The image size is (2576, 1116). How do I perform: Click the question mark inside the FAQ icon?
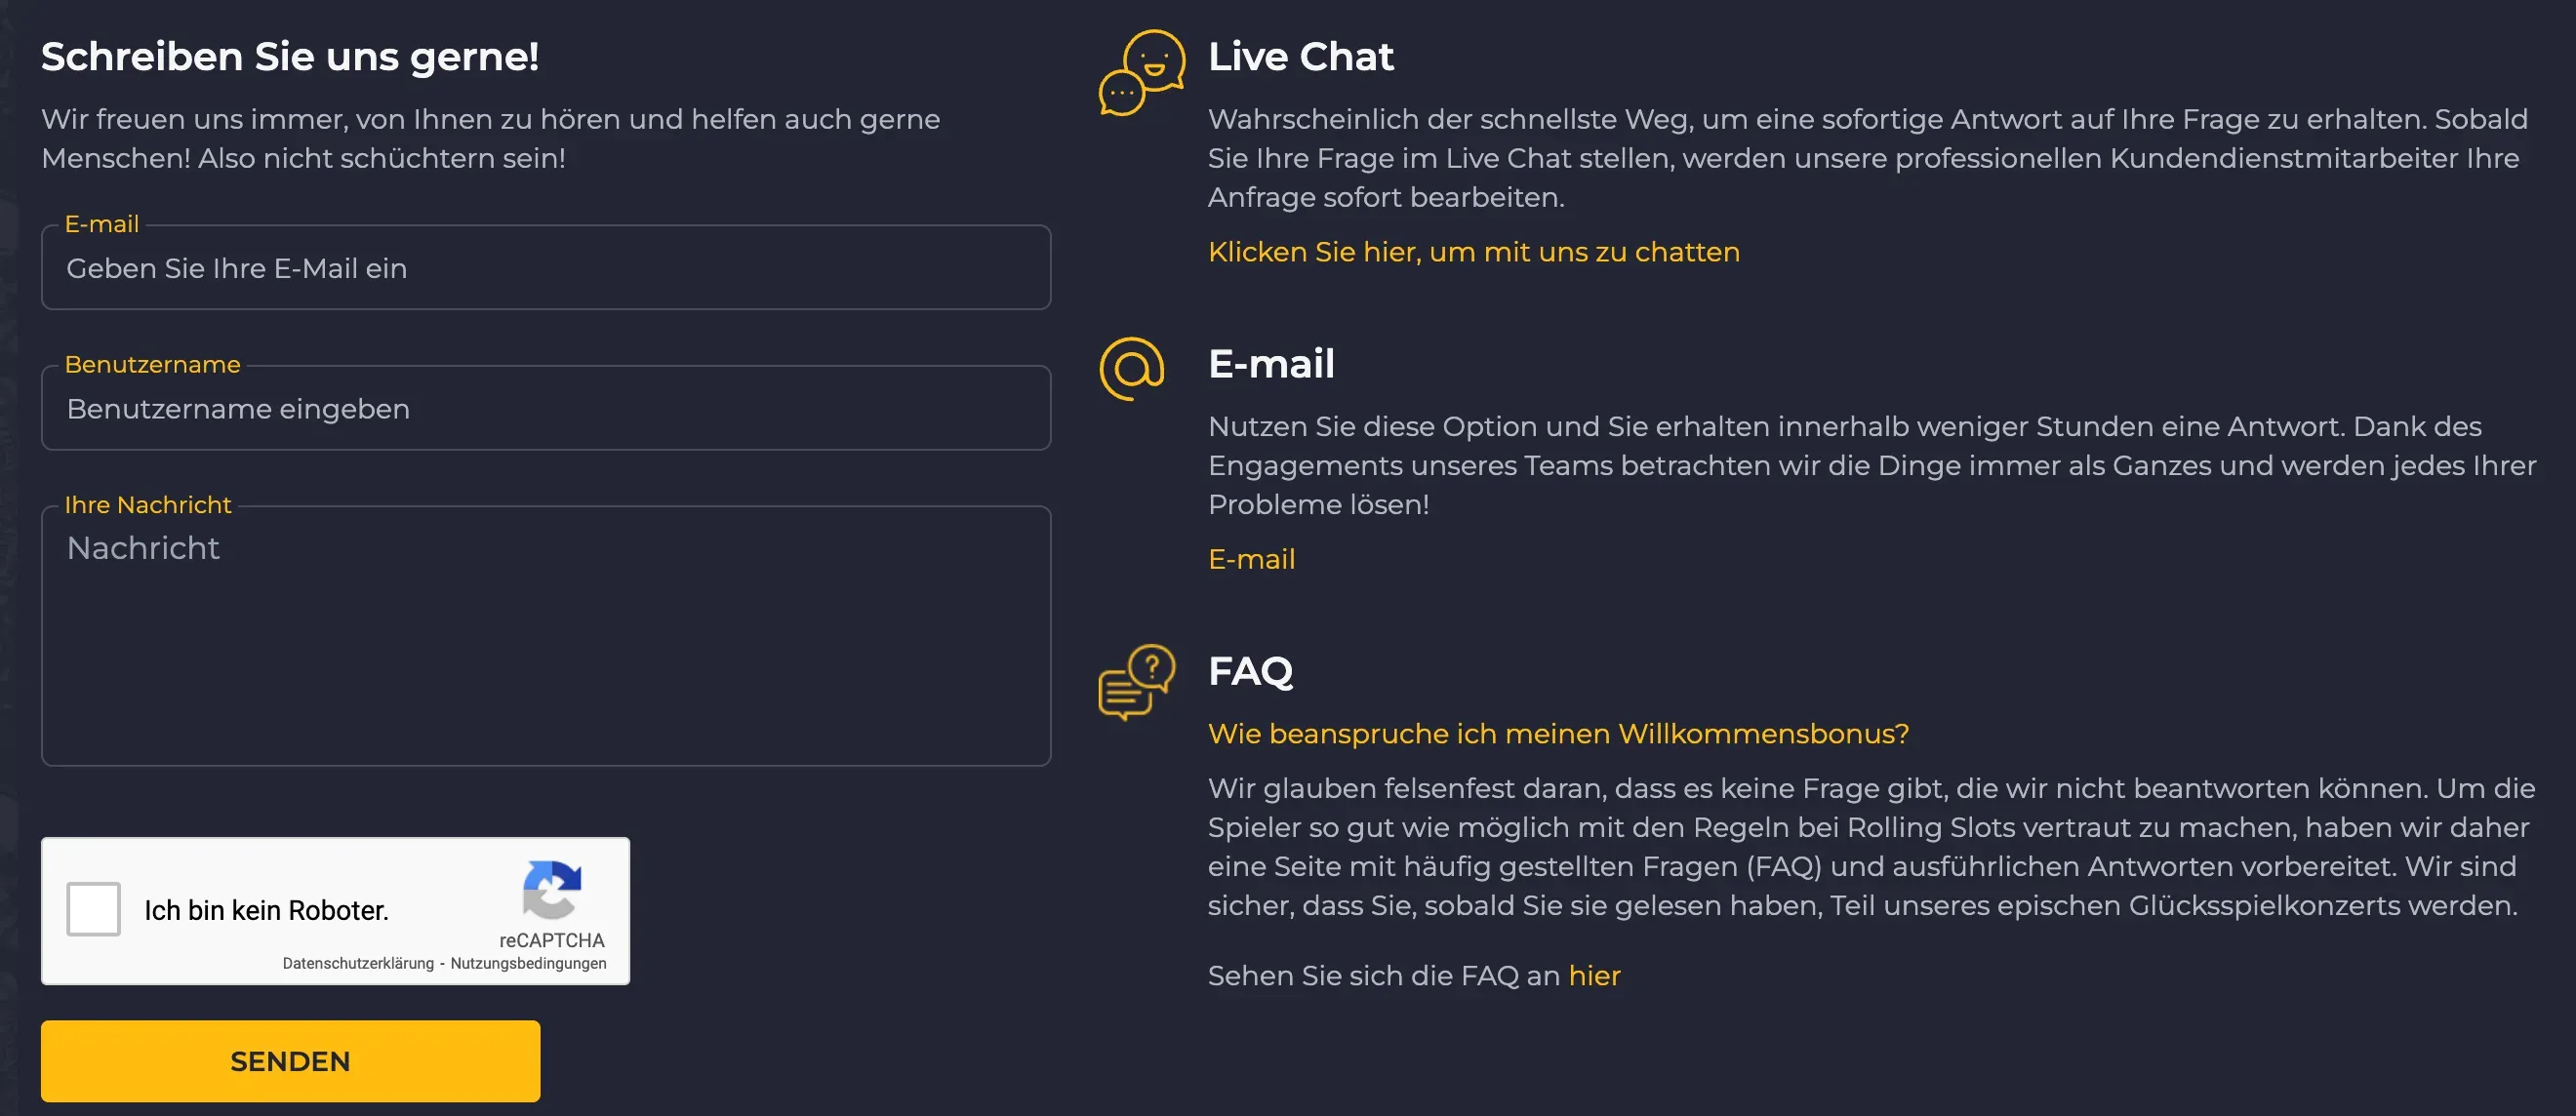pyautogui.click(x=1152, y=666)
